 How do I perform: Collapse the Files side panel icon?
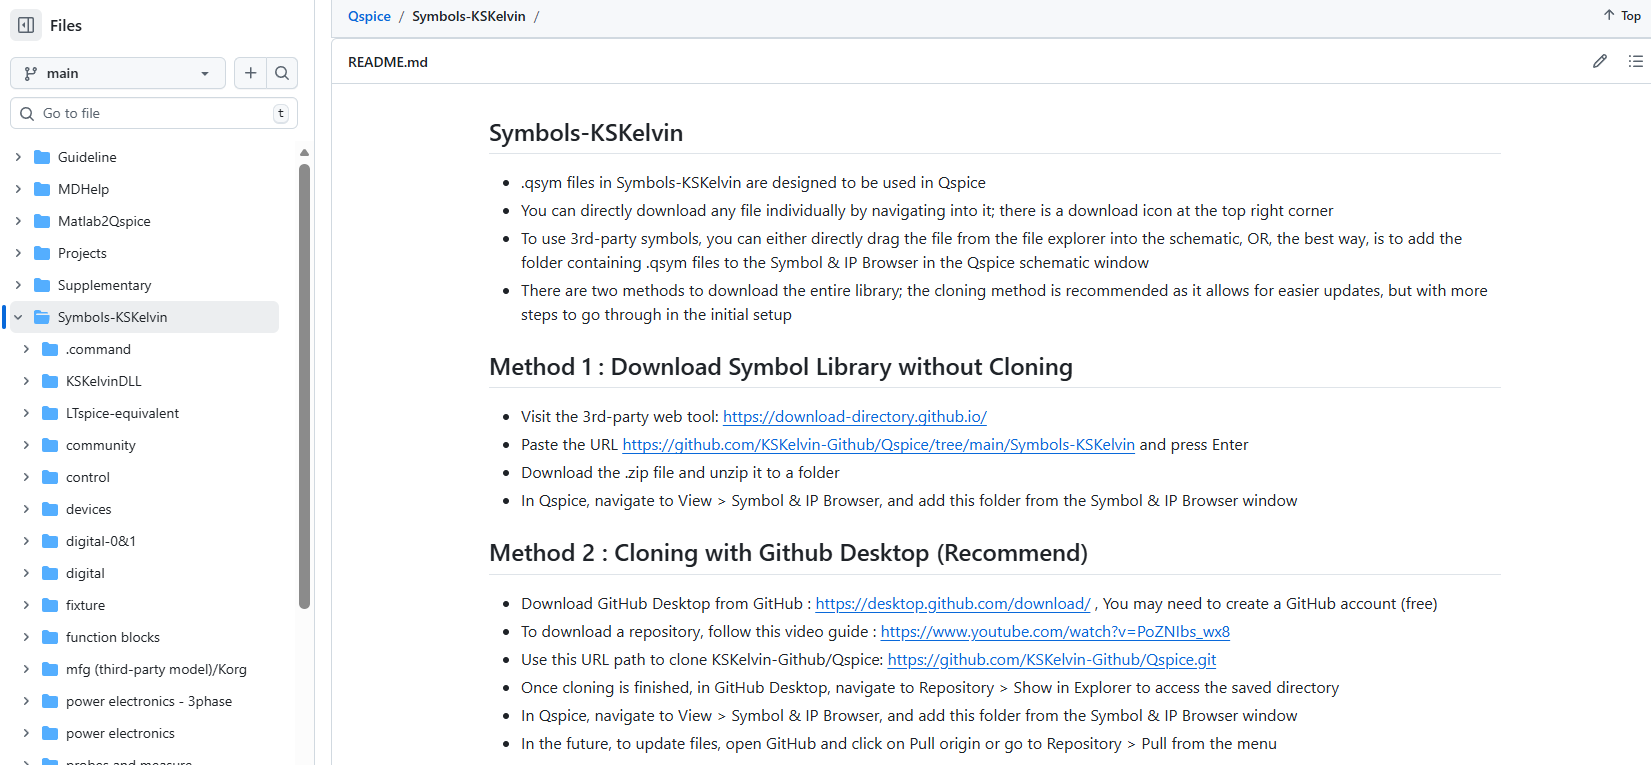pyautogui.click(x=26, y=25)
